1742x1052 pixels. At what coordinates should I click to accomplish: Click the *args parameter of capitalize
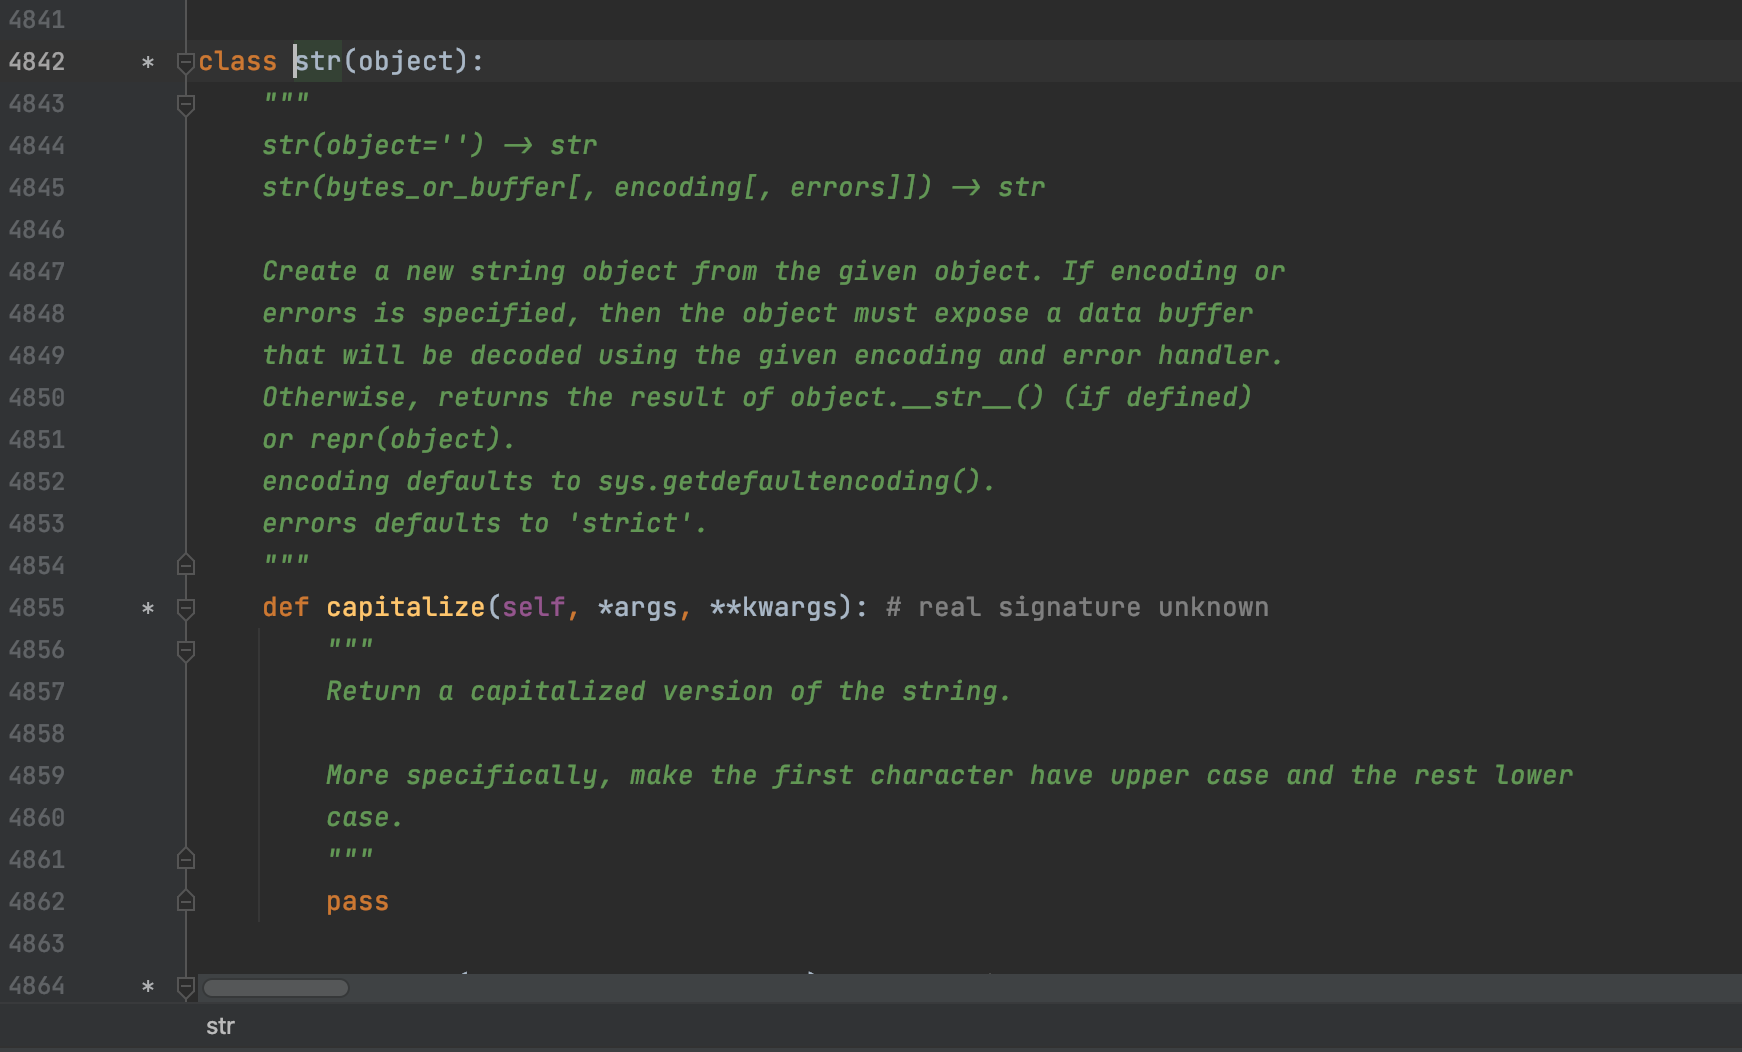638,607
